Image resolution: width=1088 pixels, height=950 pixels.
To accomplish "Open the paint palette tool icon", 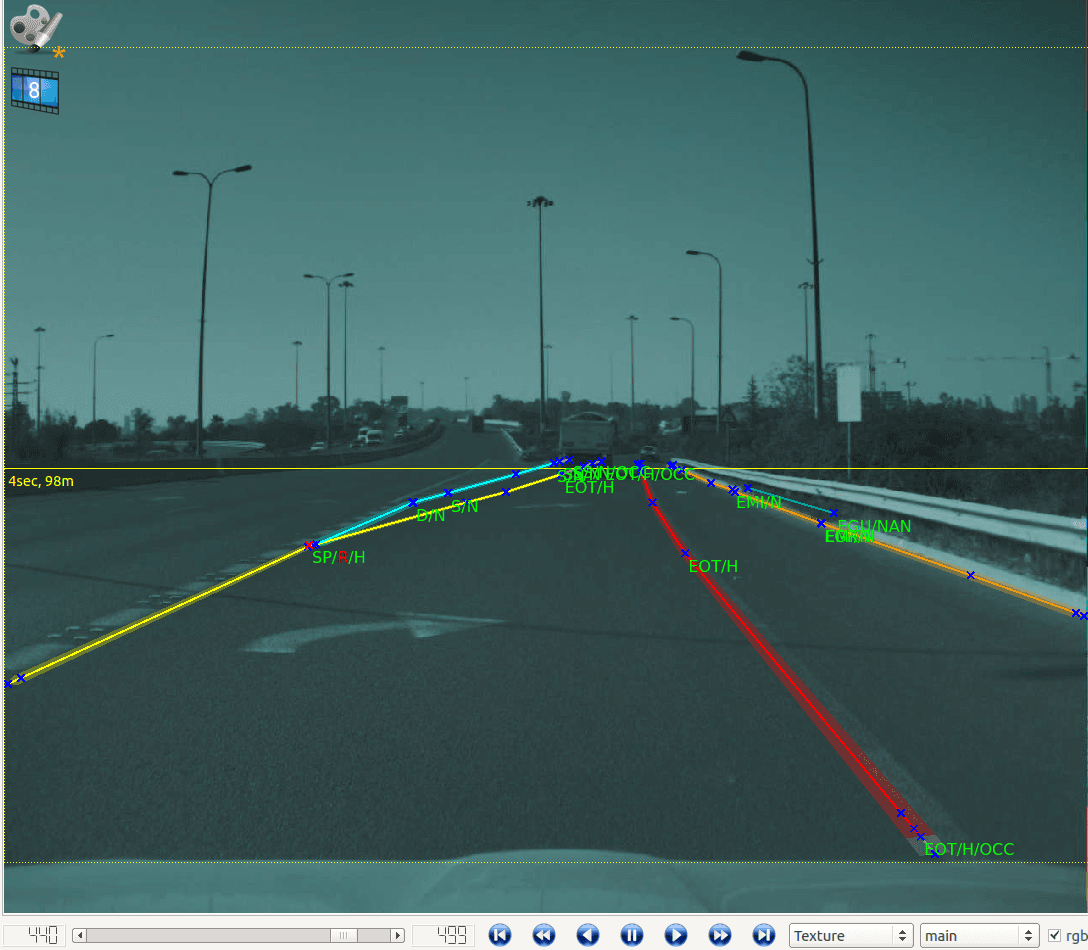I will pyautogui.click(x=36, y=28).
